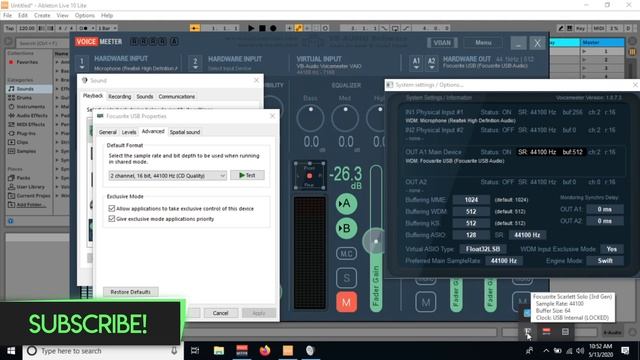Open Voicemeeter hardware input 2 device selector

click(195, 63)
